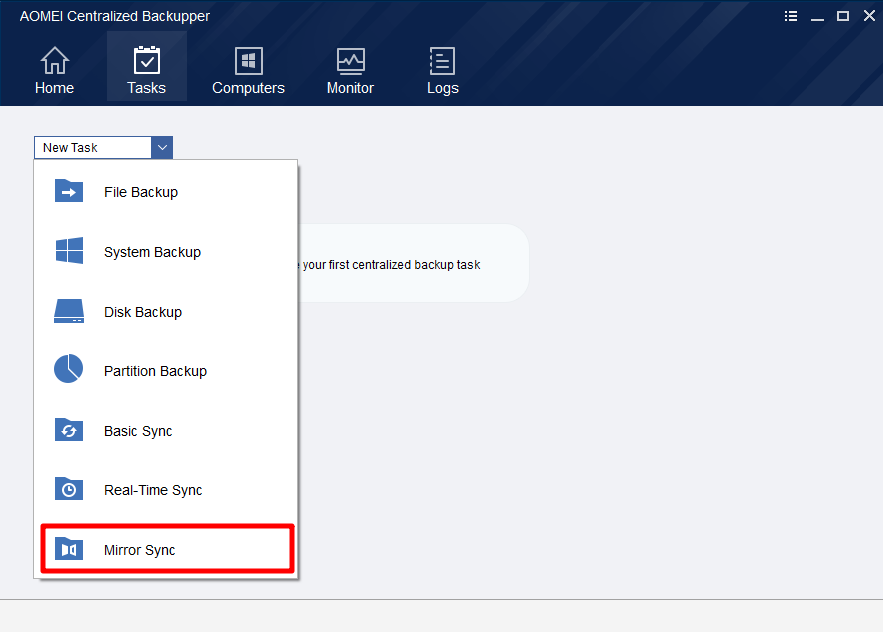Open the Computers icon
The image size is (883, 632).
(x=248, y=60)
